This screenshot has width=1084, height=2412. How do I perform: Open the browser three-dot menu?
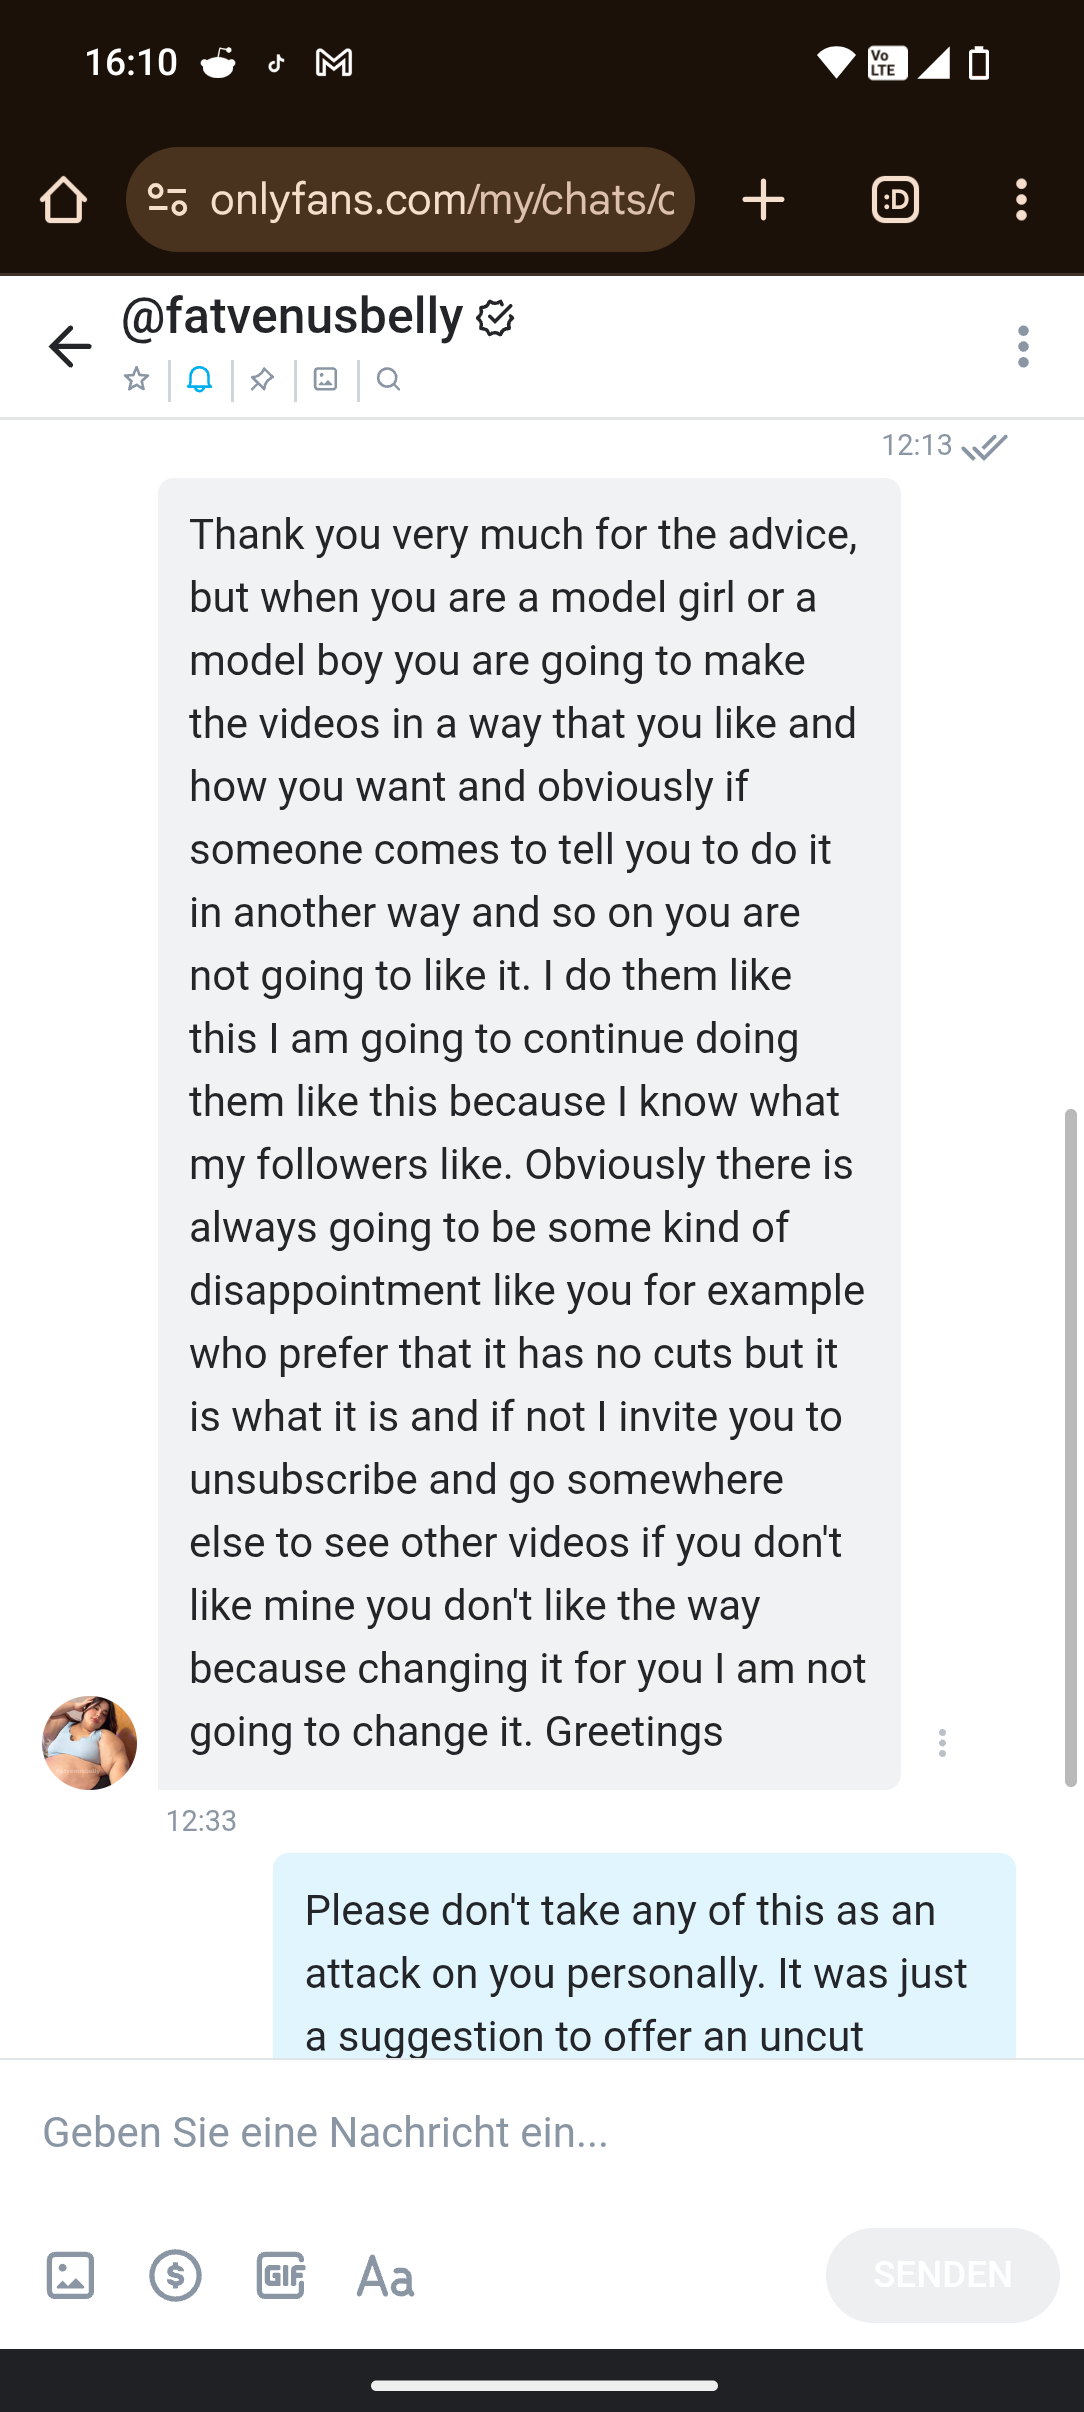point(1021,200)
